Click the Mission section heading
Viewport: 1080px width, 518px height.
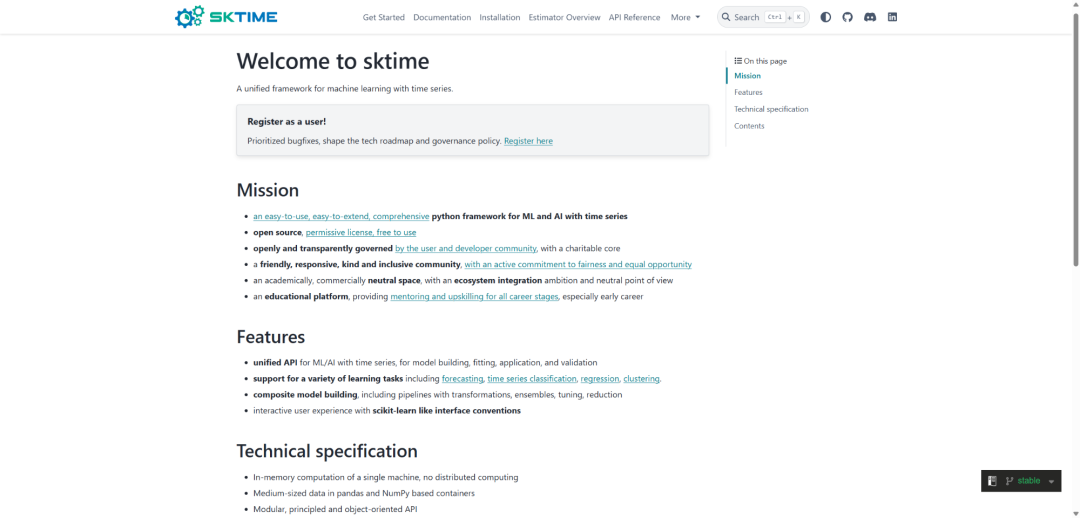pyautogui.click(x=267, y=190)
